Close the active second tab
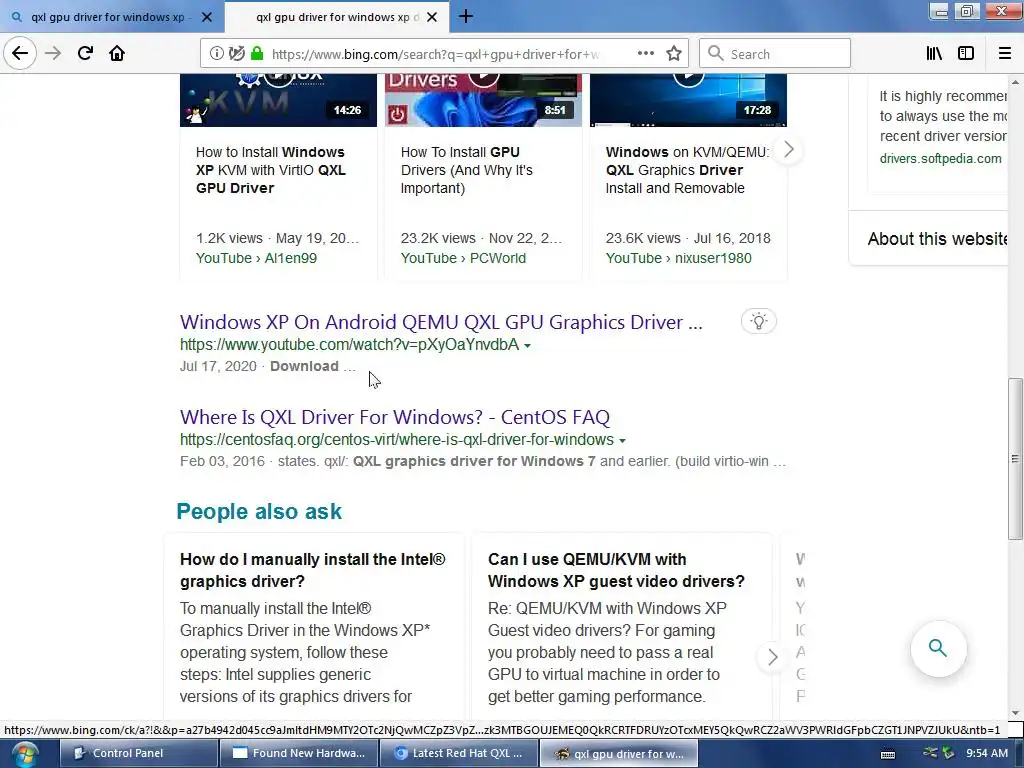 coord(432,17)
